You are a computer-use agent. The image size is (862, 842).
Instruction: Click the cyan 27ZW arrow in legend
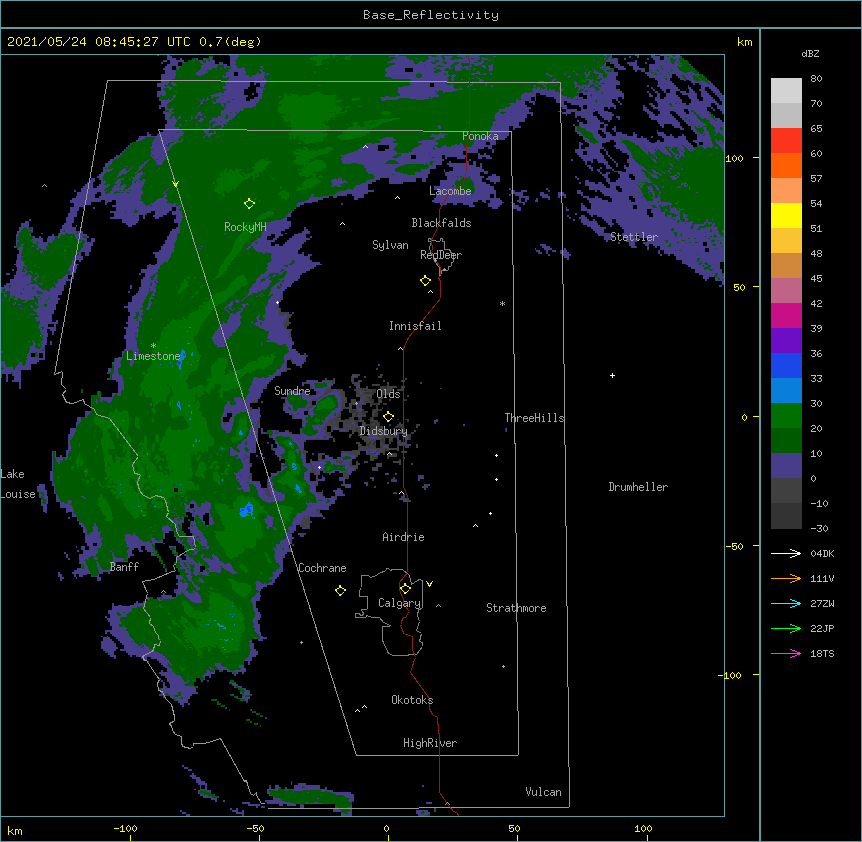point(786,603)
